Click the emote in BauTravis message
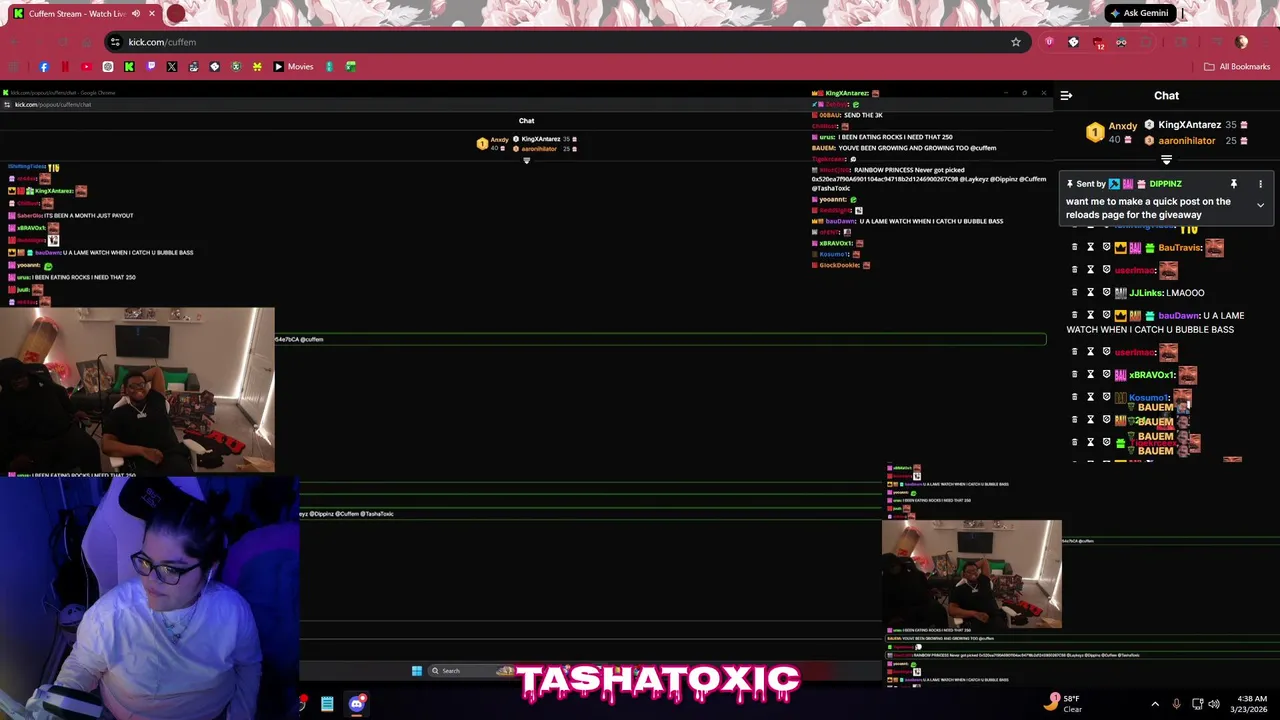The height and width of the screenshot is (720, 1280). 1214,248
